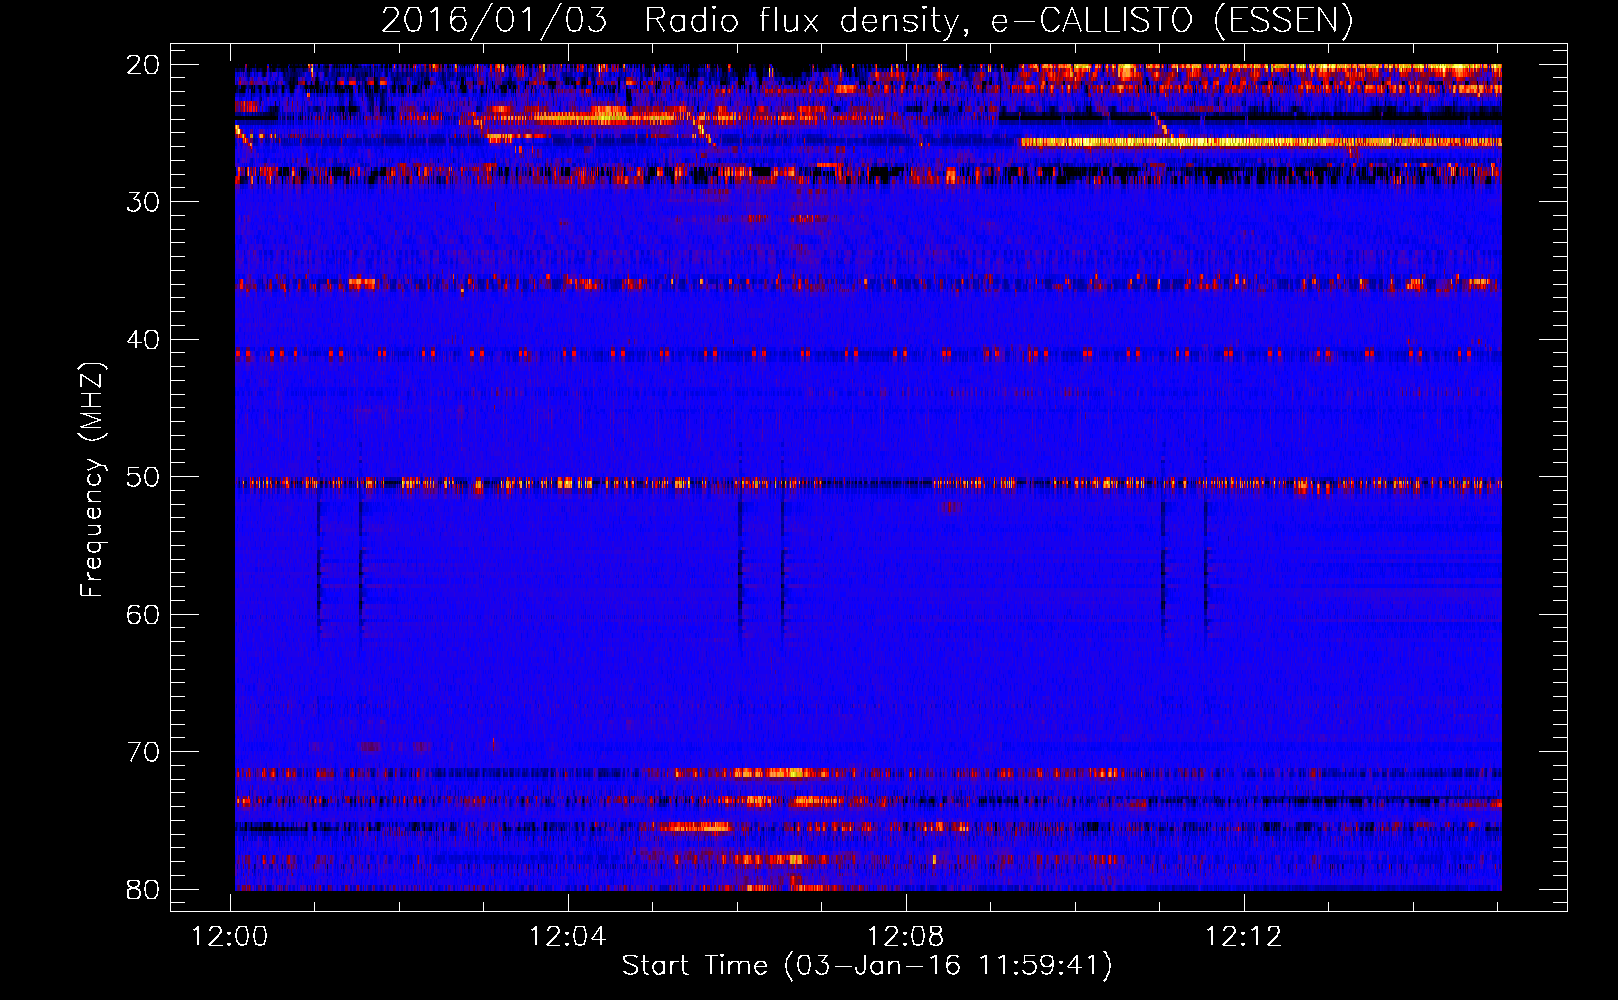Click the 12:12 time tick label
This screenshot has width=1618, height=1000.
pyautogui.click(x=1244, y=937)
